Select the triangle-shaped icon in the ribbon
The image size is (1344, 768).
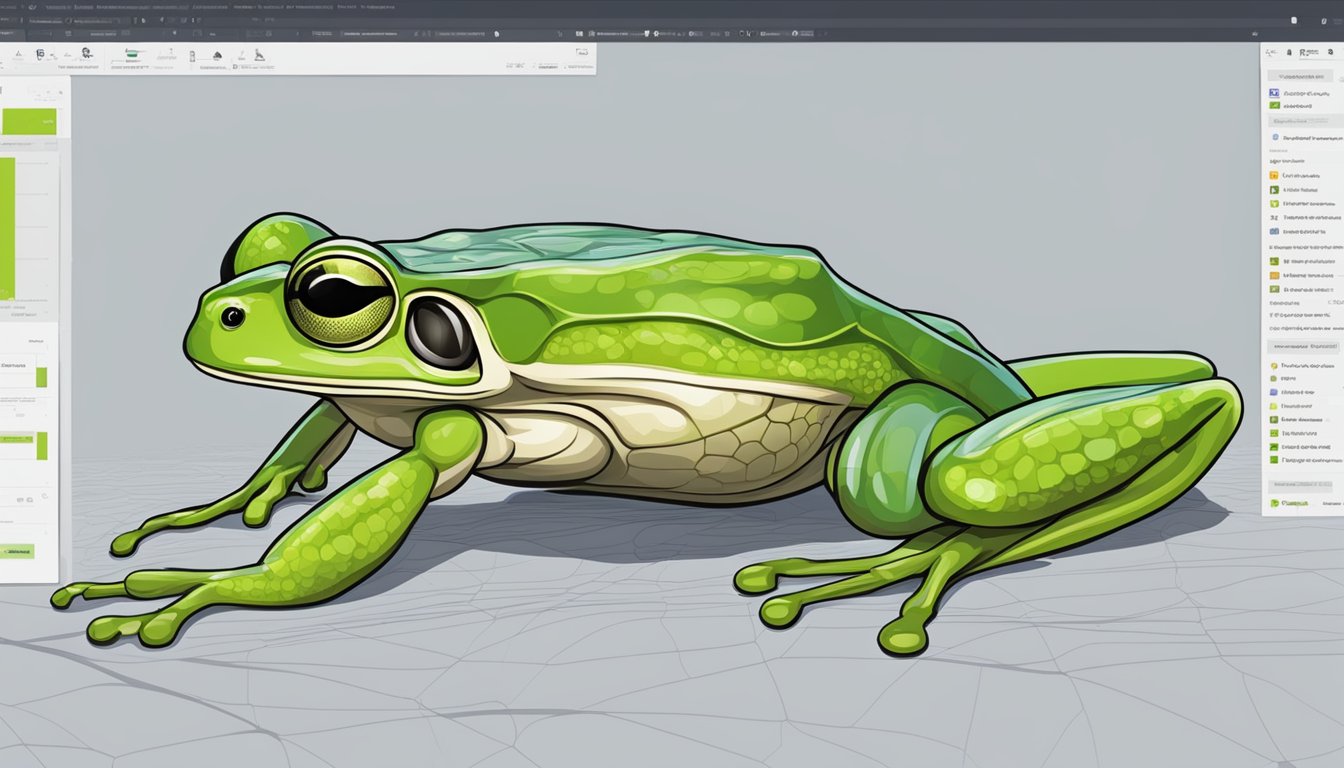click(x=18, y=55)
